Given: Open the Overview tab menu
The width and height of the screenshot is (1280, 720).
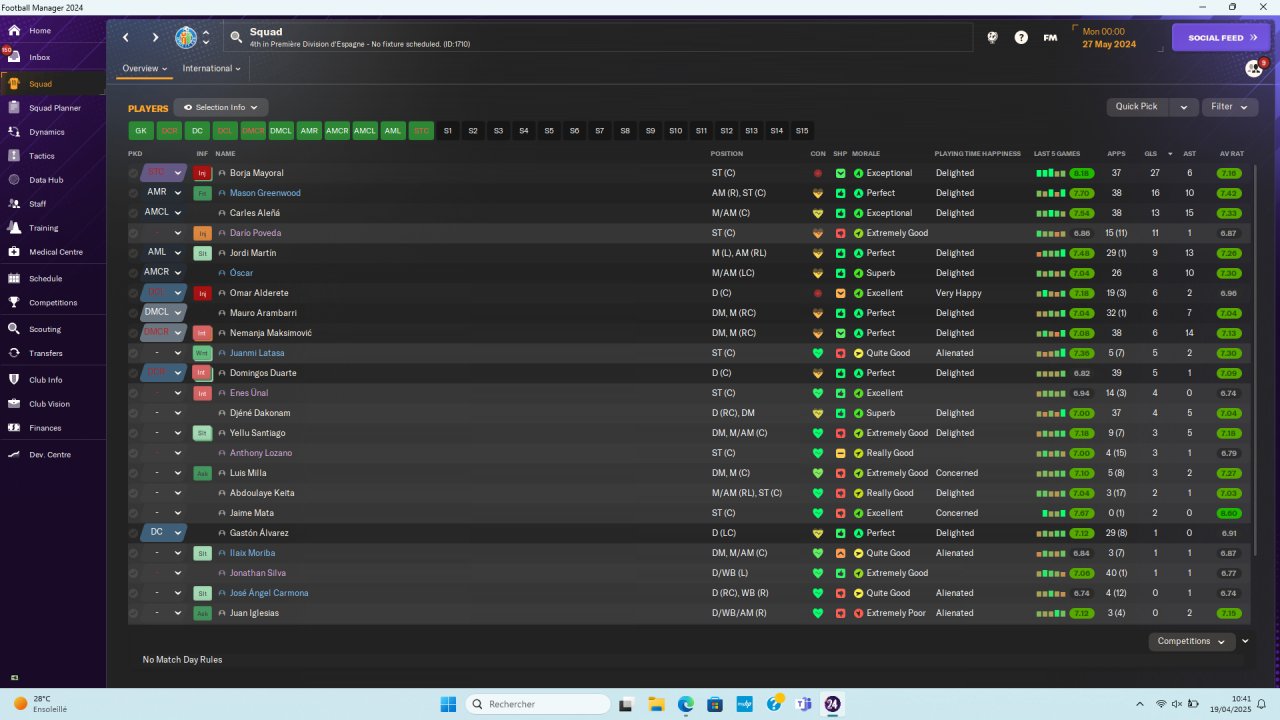Looking at the screenshot, I should tap(144, 69).
